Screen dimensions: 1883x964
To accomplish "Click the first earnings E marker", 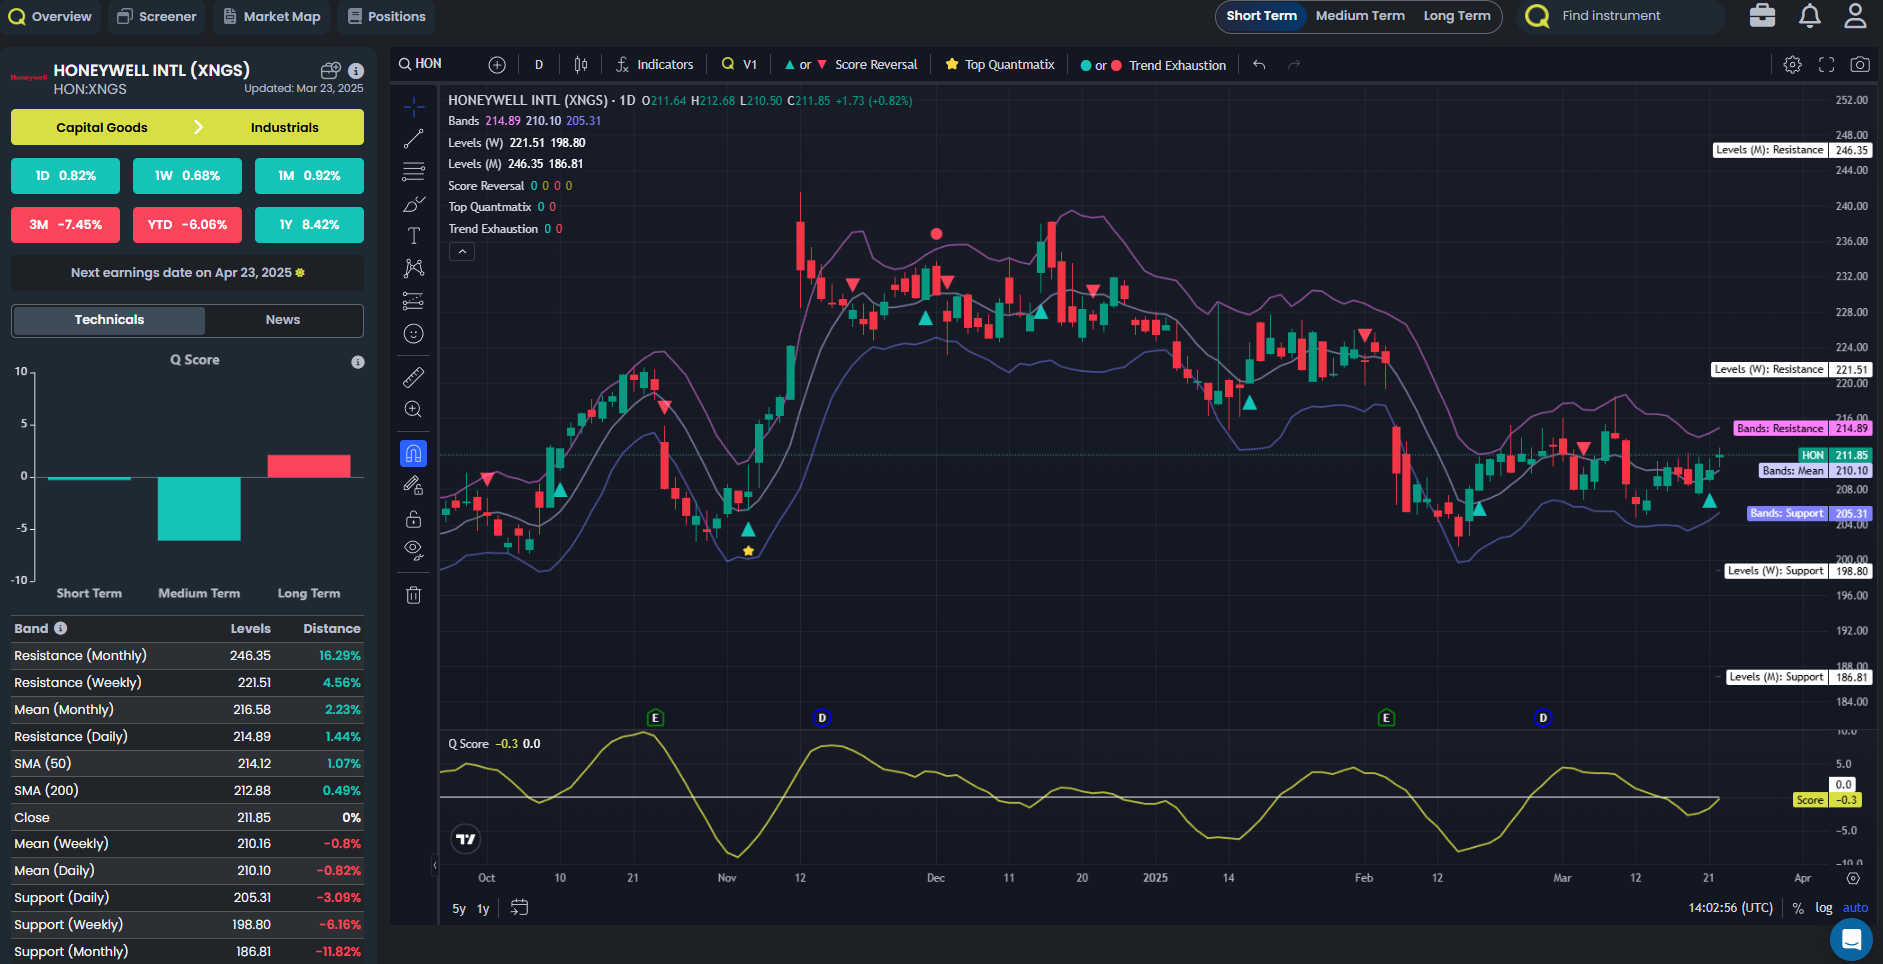I will (655, 718).
